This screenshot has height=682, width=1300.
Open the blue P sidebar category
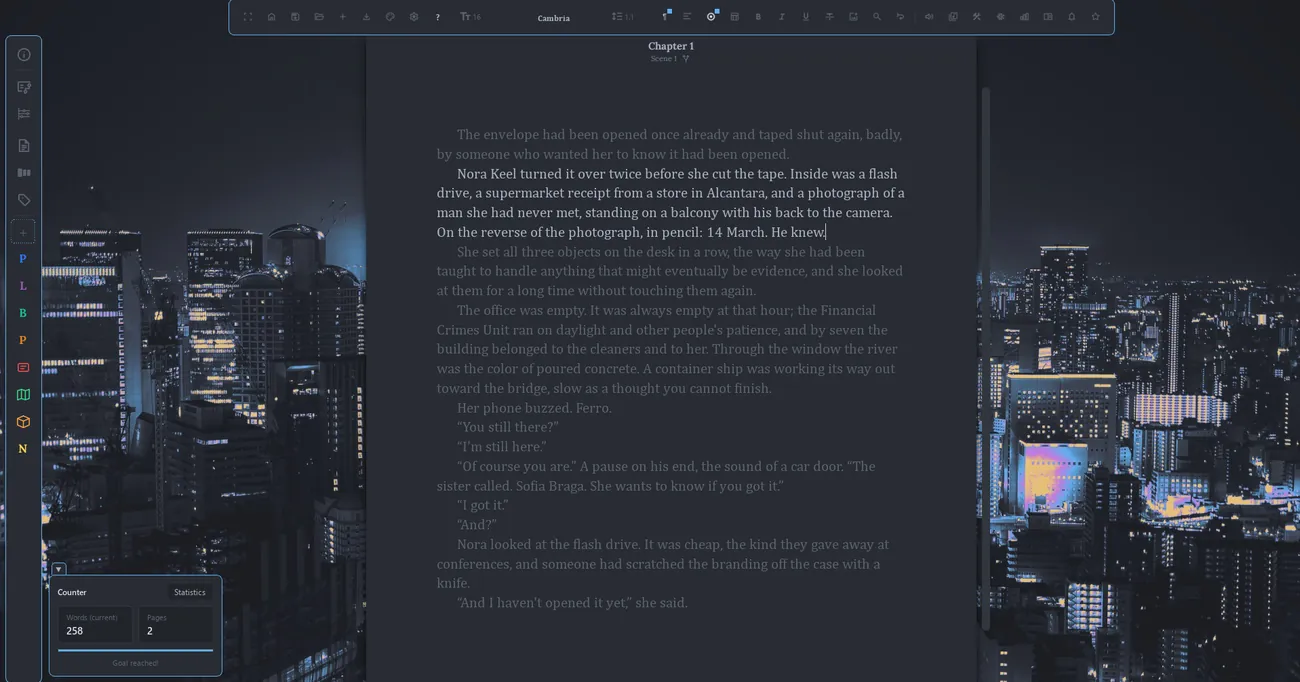point(23,259)
